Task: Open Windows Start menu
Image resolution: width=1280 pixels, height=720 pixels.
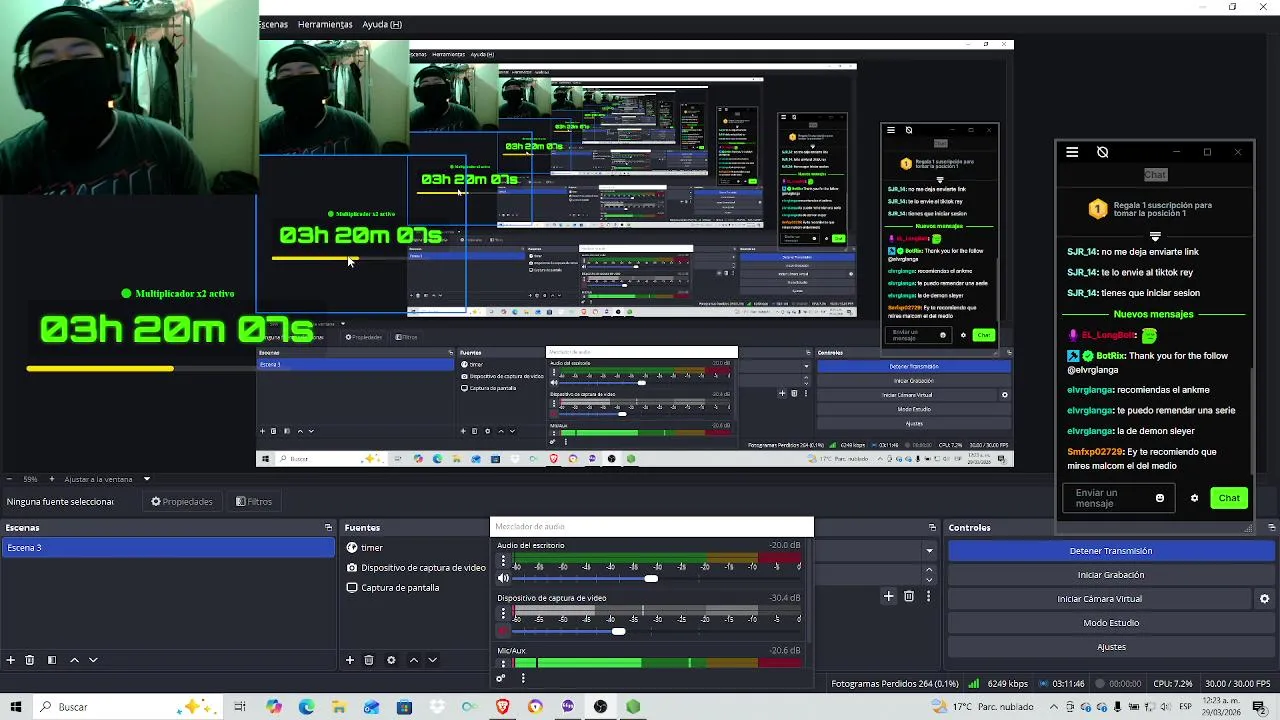Action: pyautogui.click(x=15, y=707)
